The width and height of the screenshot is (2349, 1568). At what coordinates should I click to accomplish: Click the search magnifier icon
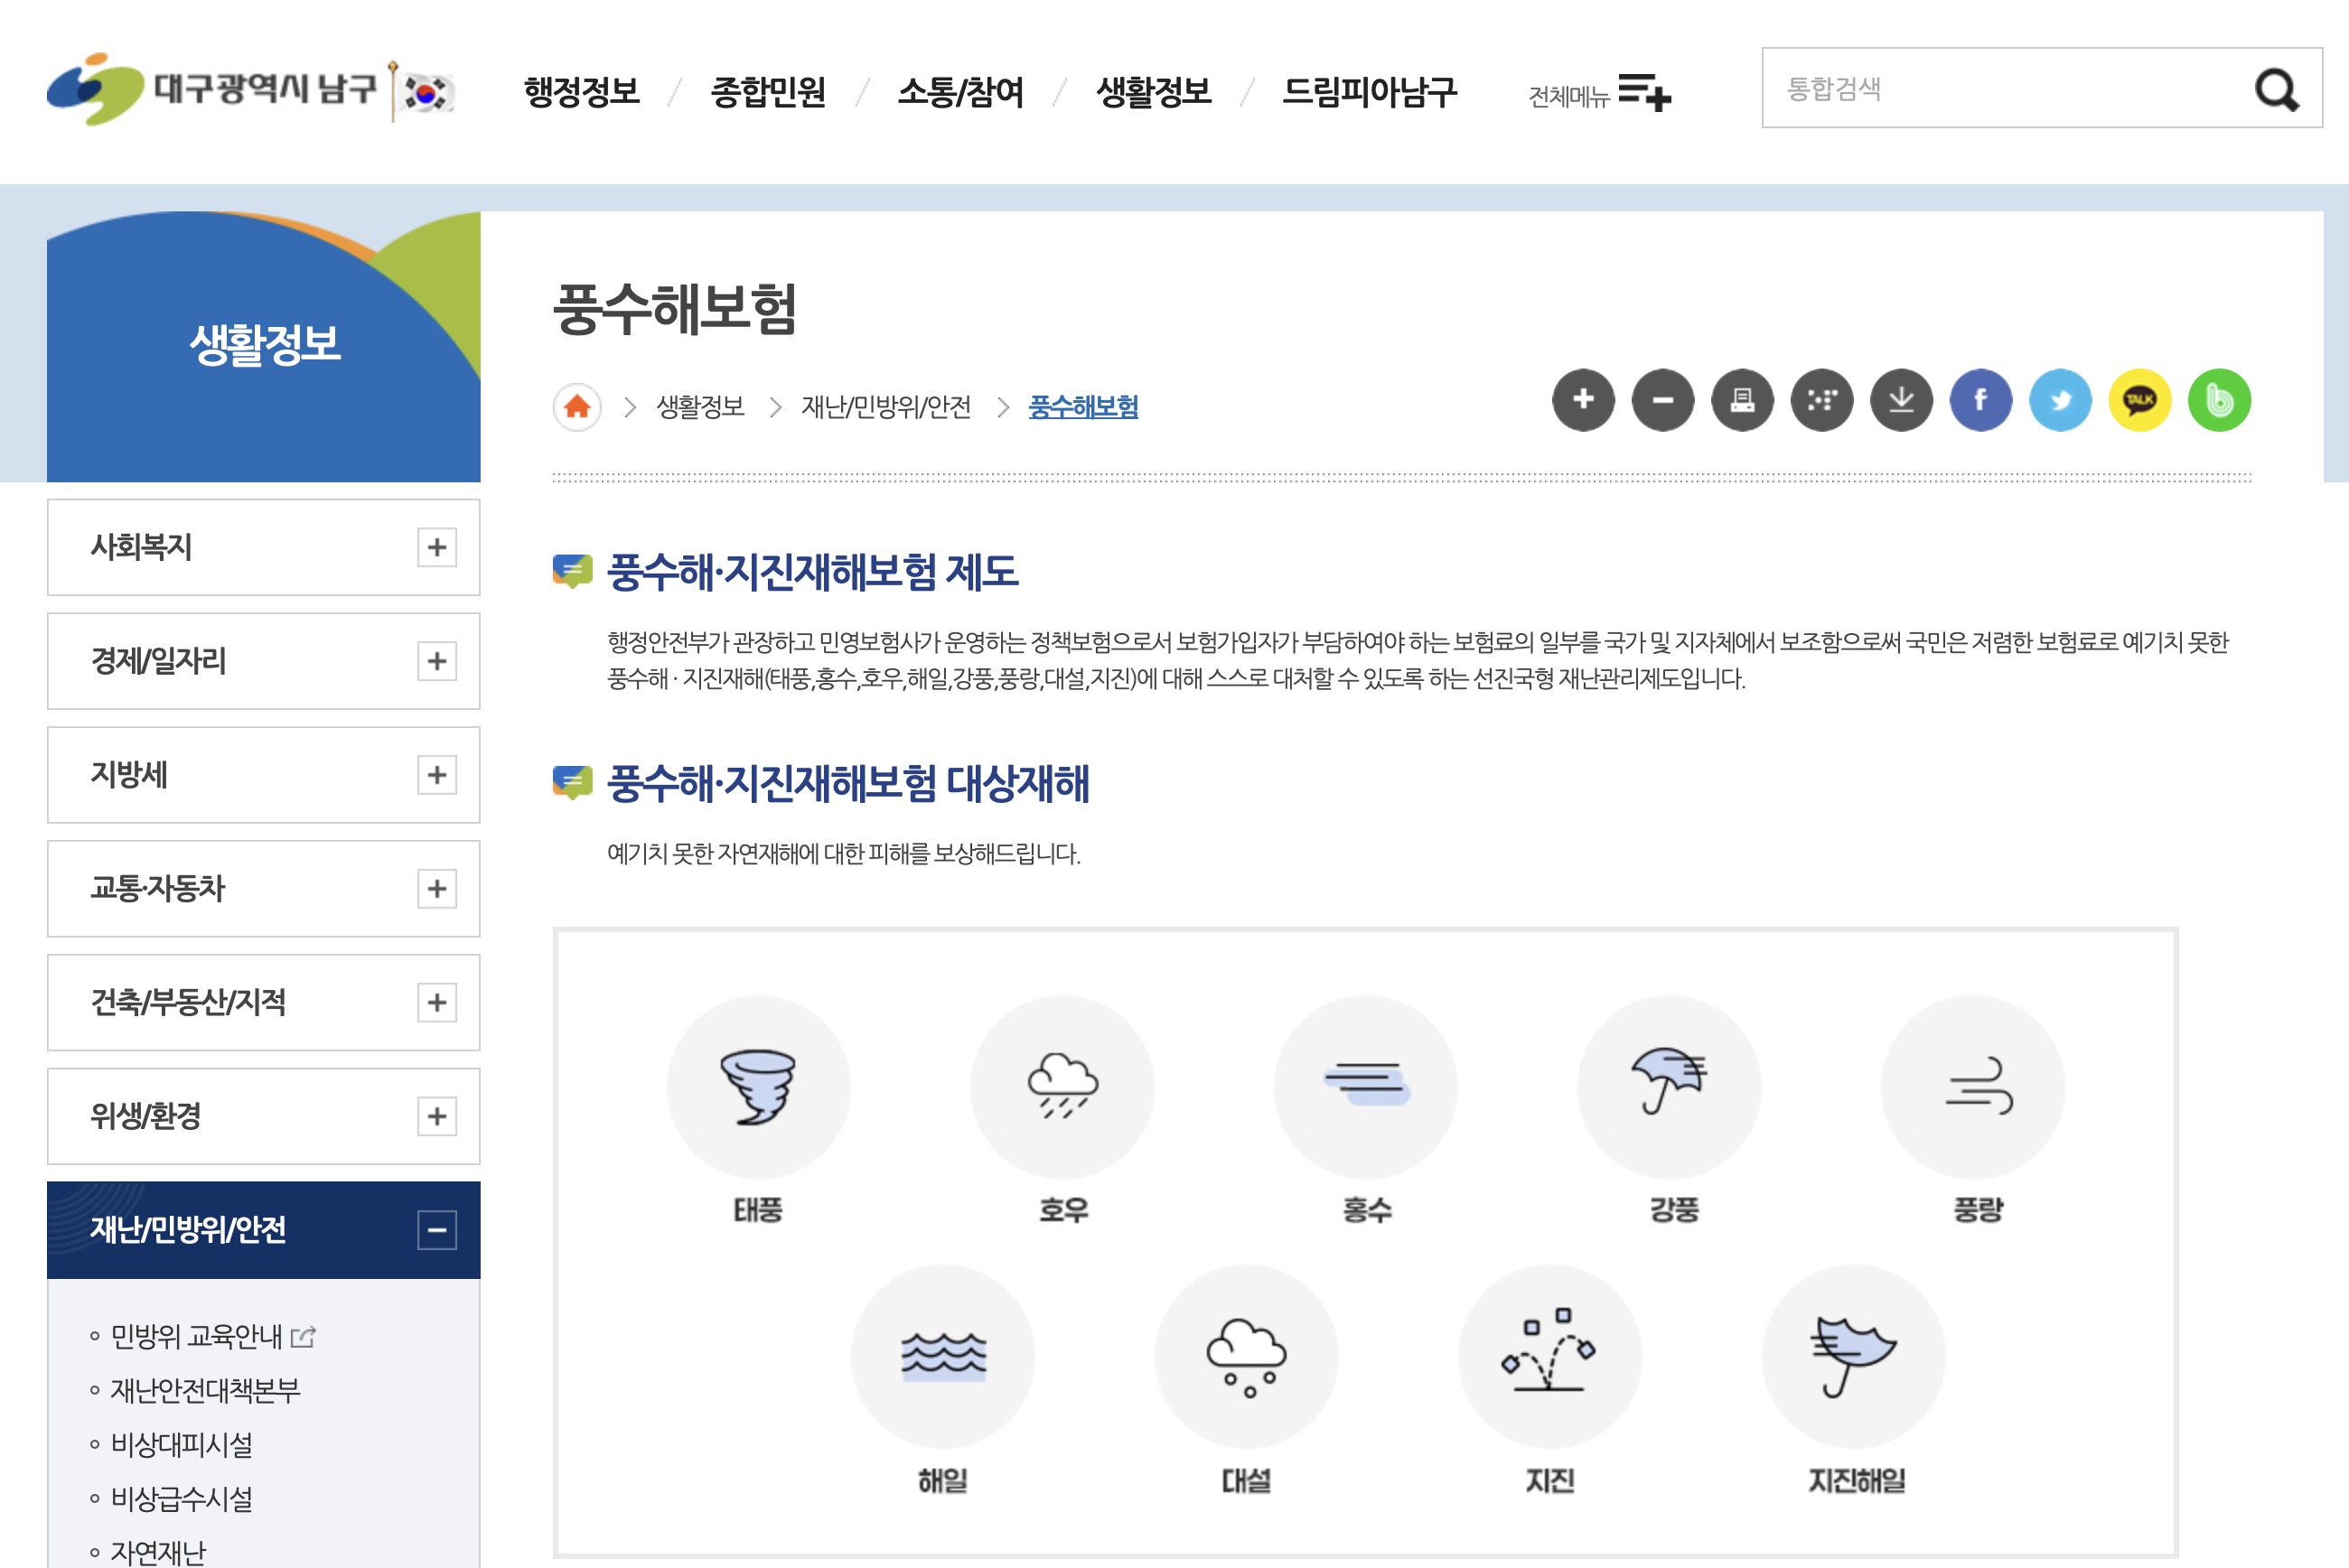[x=2276, y=90]
